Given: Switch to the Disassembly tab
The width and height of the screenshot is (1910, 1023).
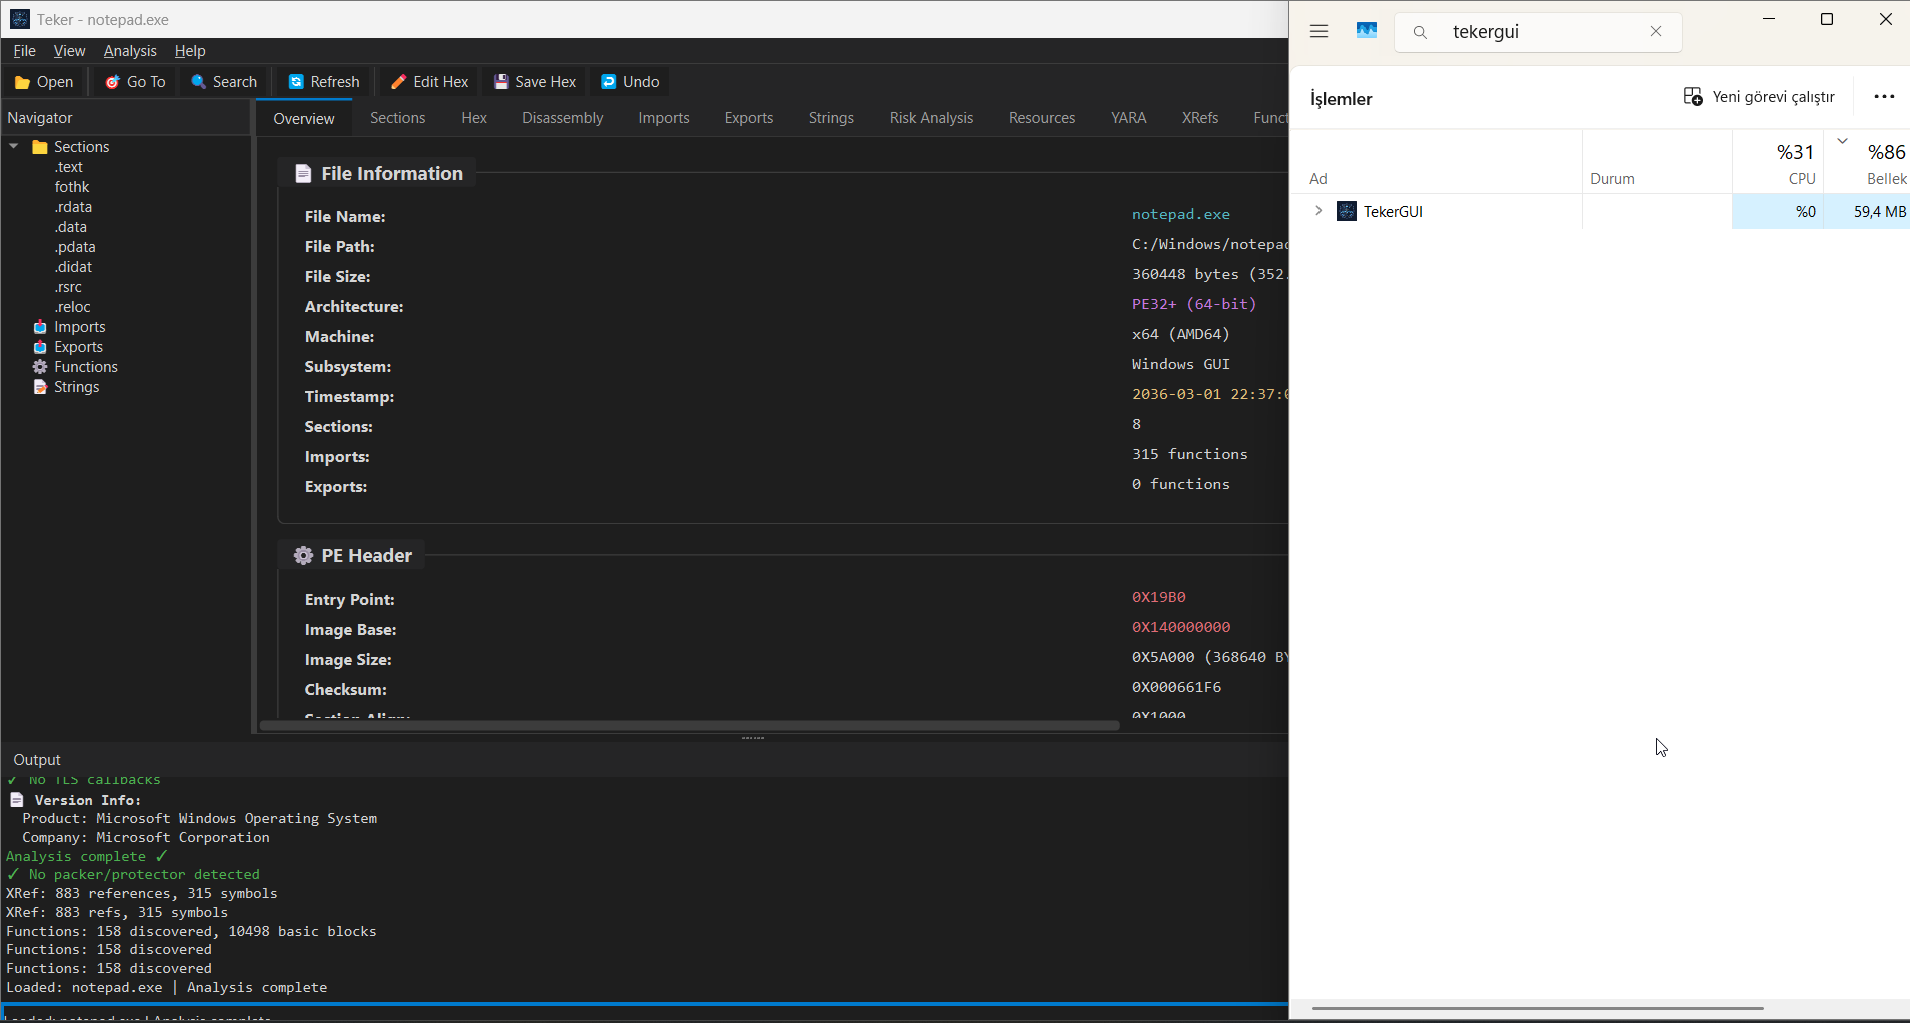Looking at the screenshot, I should click(562, 117).
